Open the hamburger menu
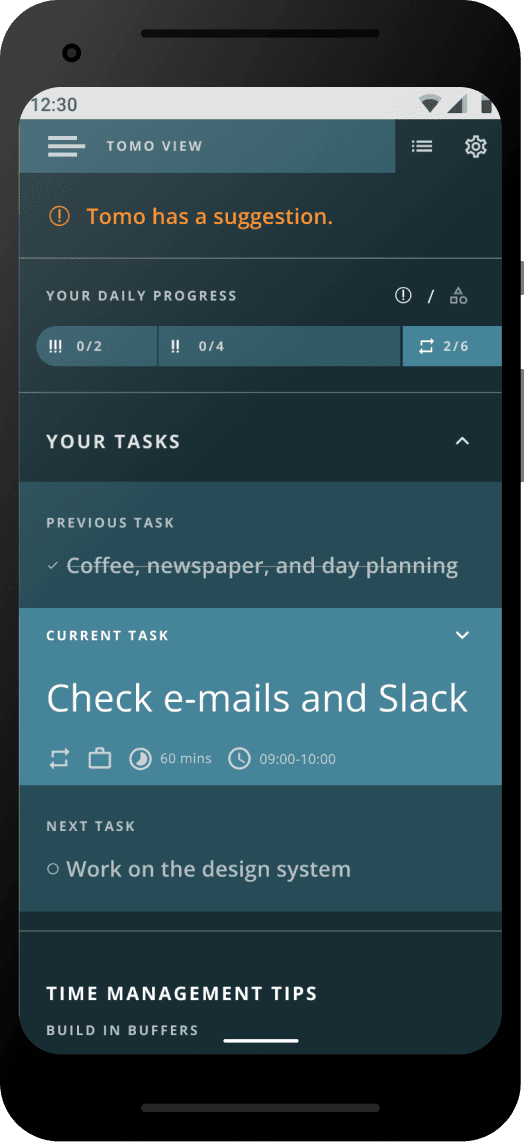The width and height of the screenshot is (525, 1142). (x=66, y=146)
